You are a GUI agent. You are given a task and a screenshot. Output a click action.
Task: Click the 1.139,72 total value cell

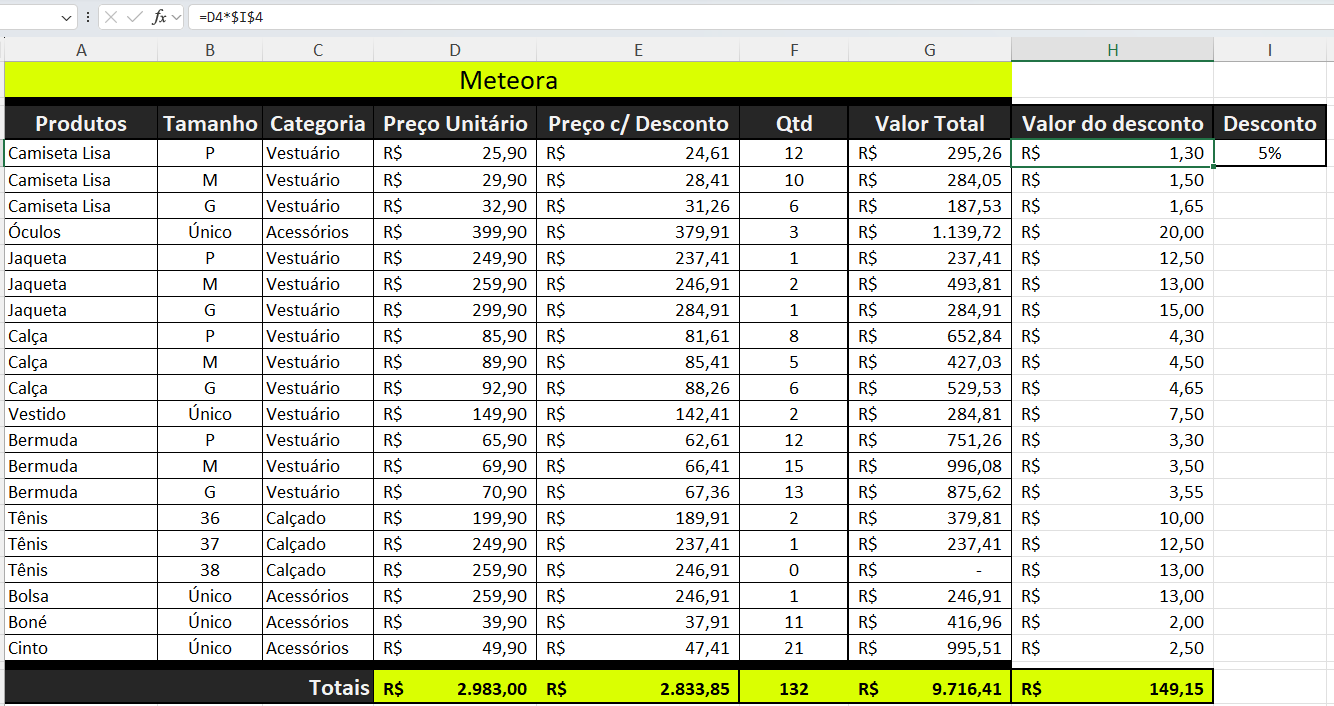click(x=930, y=232)
